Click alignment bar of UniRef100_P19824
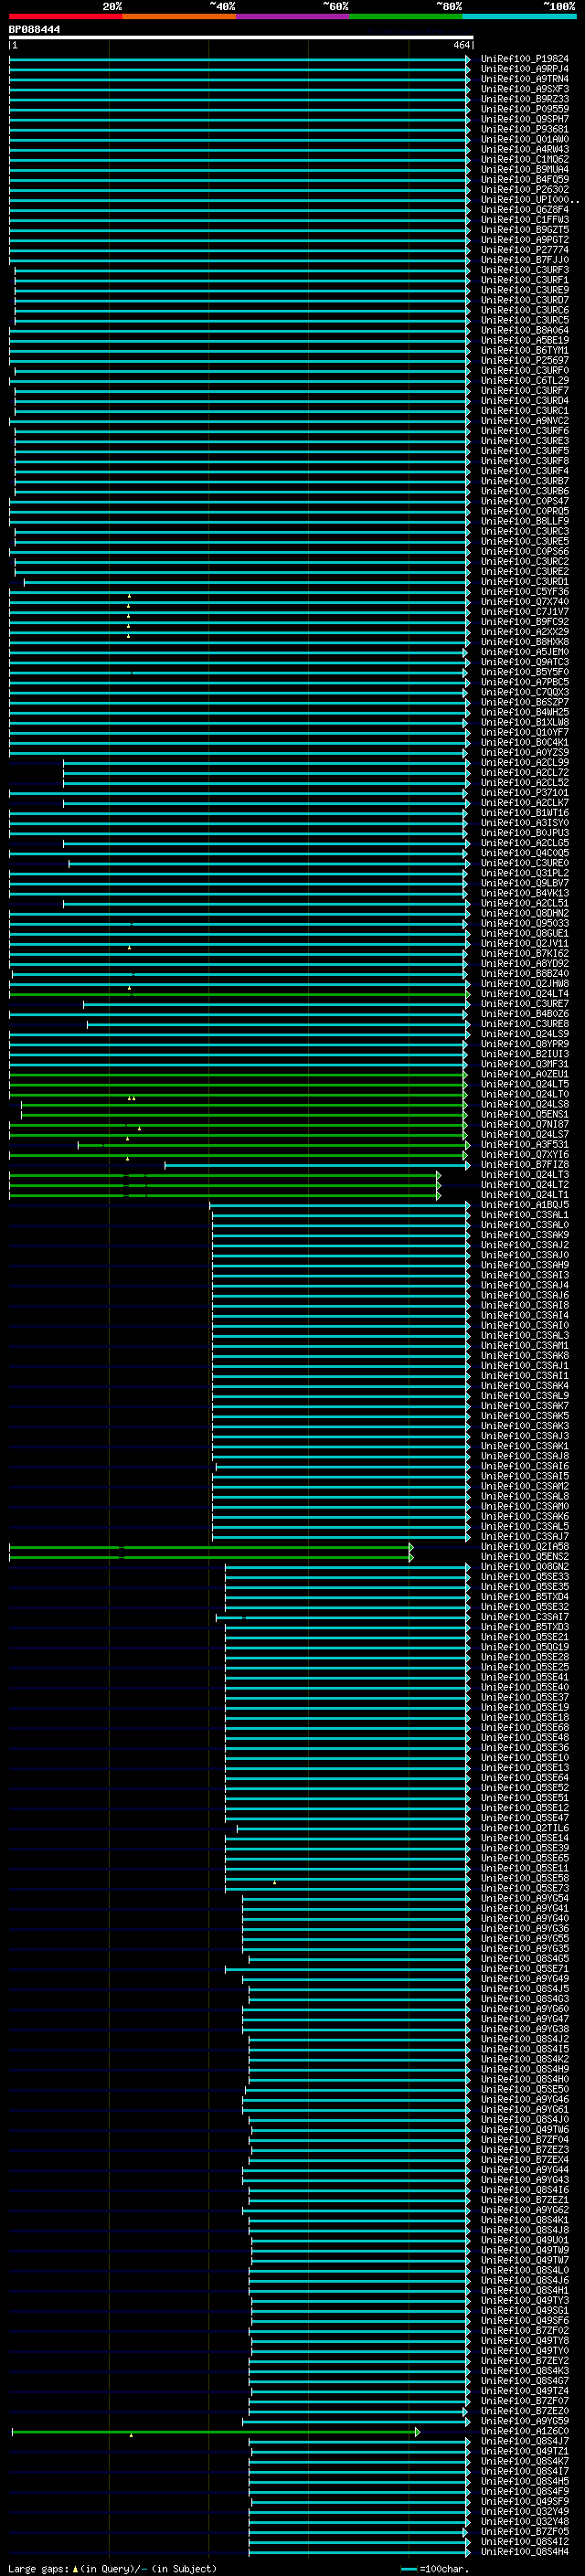The height and width of the screenshot is (2576, 585). (x=240, y=59)
